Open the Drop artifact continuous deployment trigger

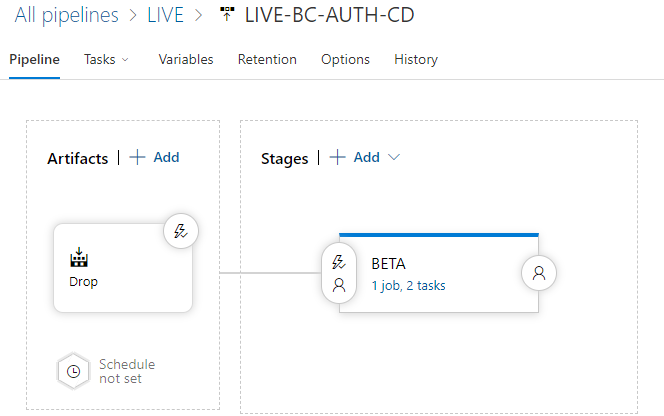[x=181, y=231]
